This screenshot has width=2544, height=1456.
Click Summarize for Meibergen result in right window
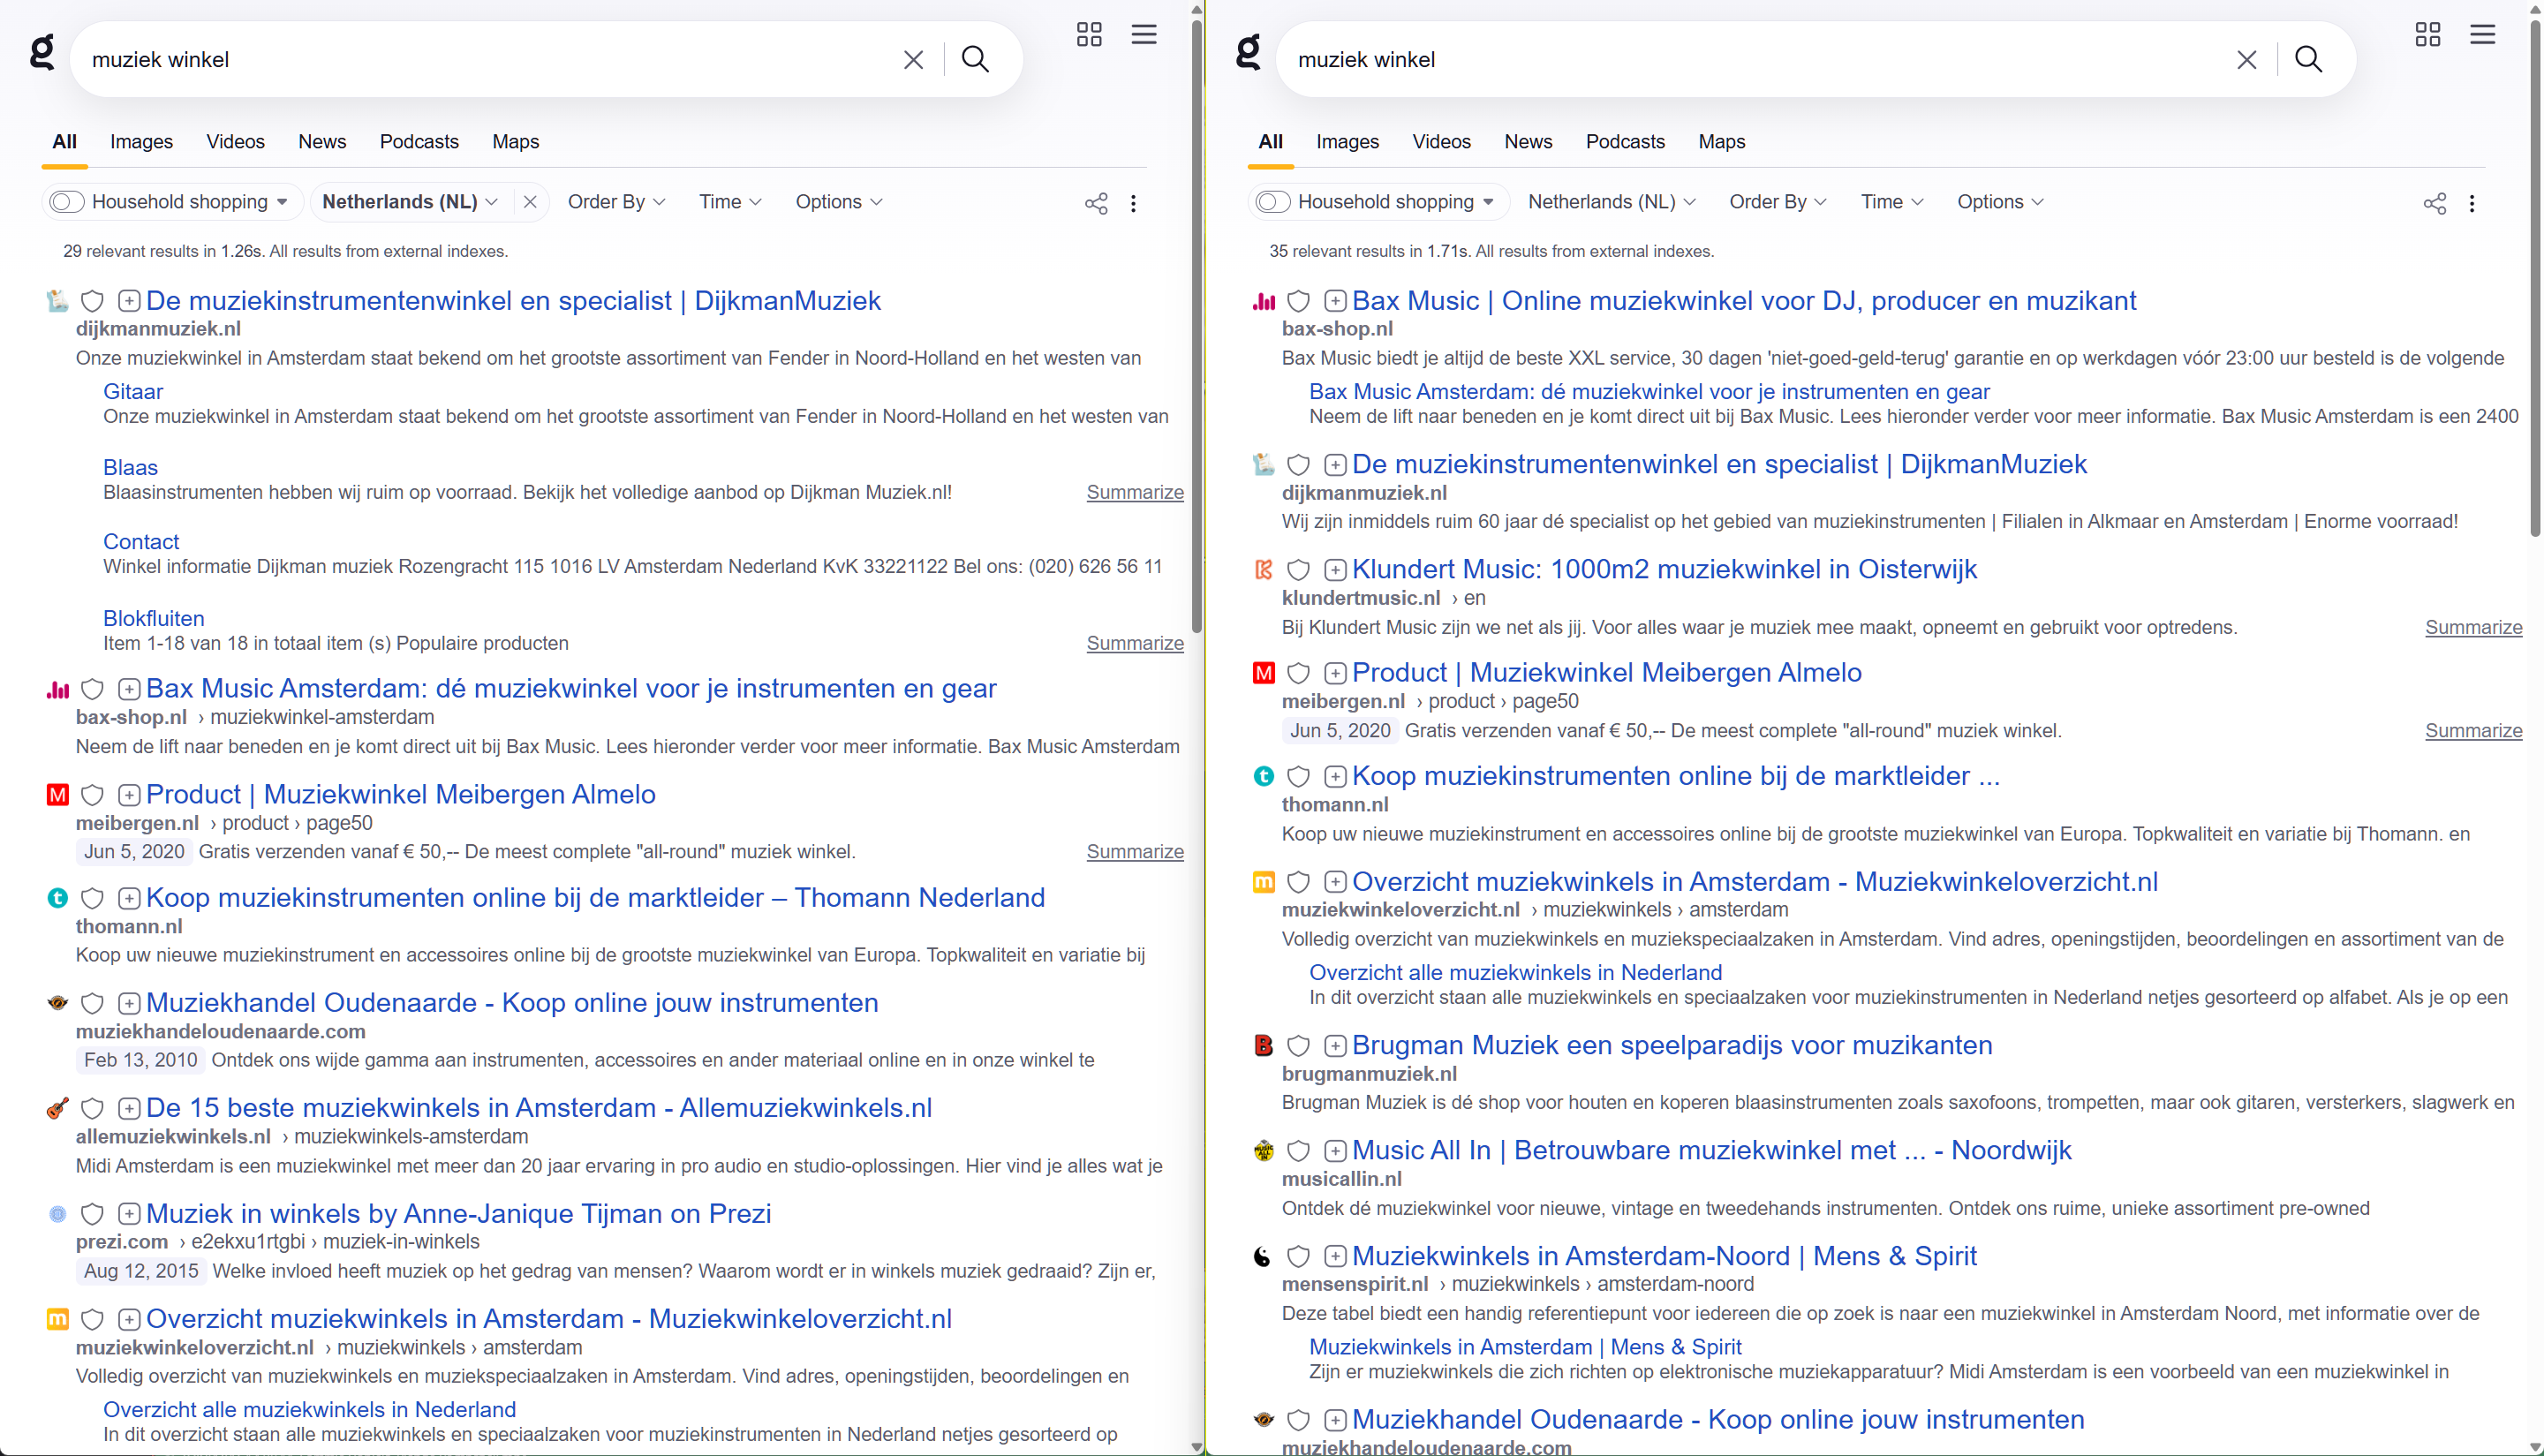2473,731
